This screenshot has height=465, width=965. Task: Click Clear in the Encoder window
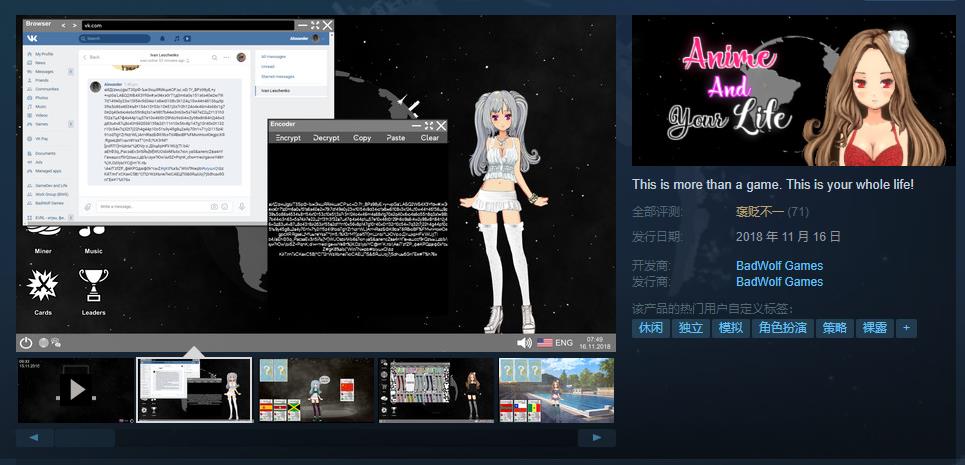click(x=430, y=138)
